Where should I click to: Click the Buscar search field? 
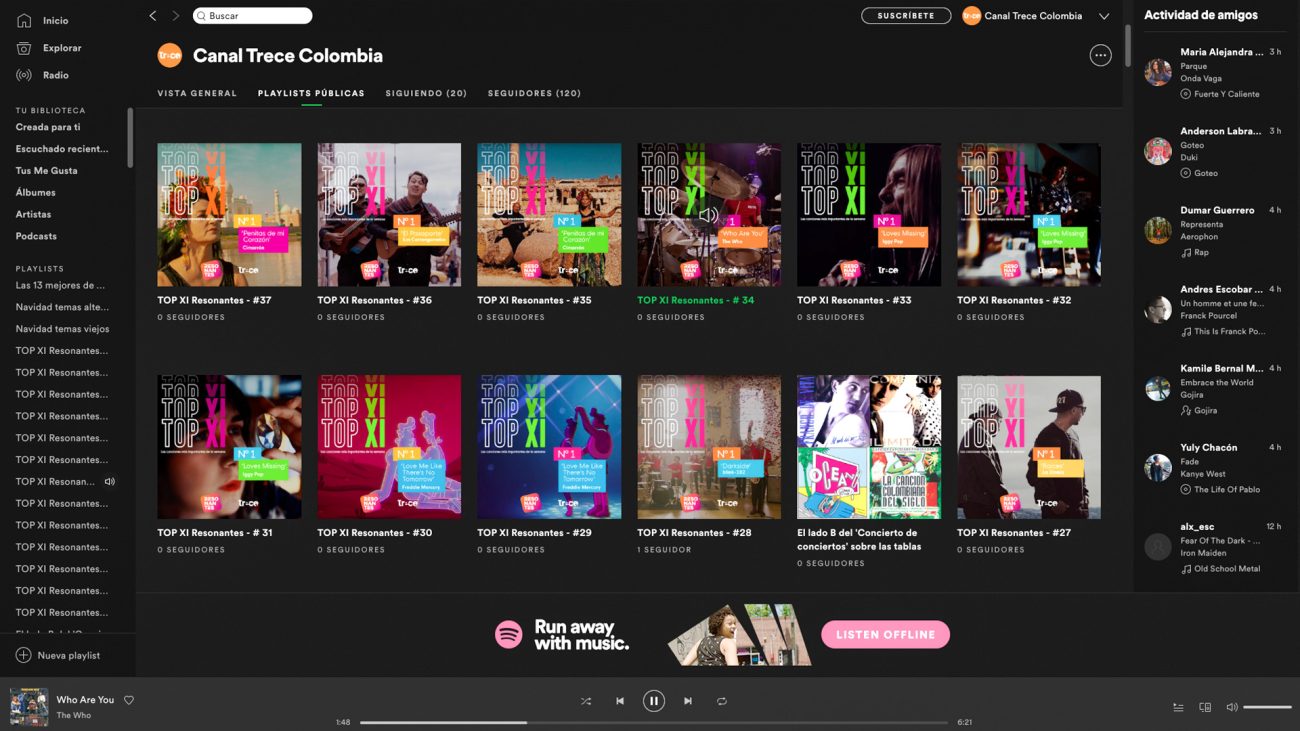click(252, 16)
